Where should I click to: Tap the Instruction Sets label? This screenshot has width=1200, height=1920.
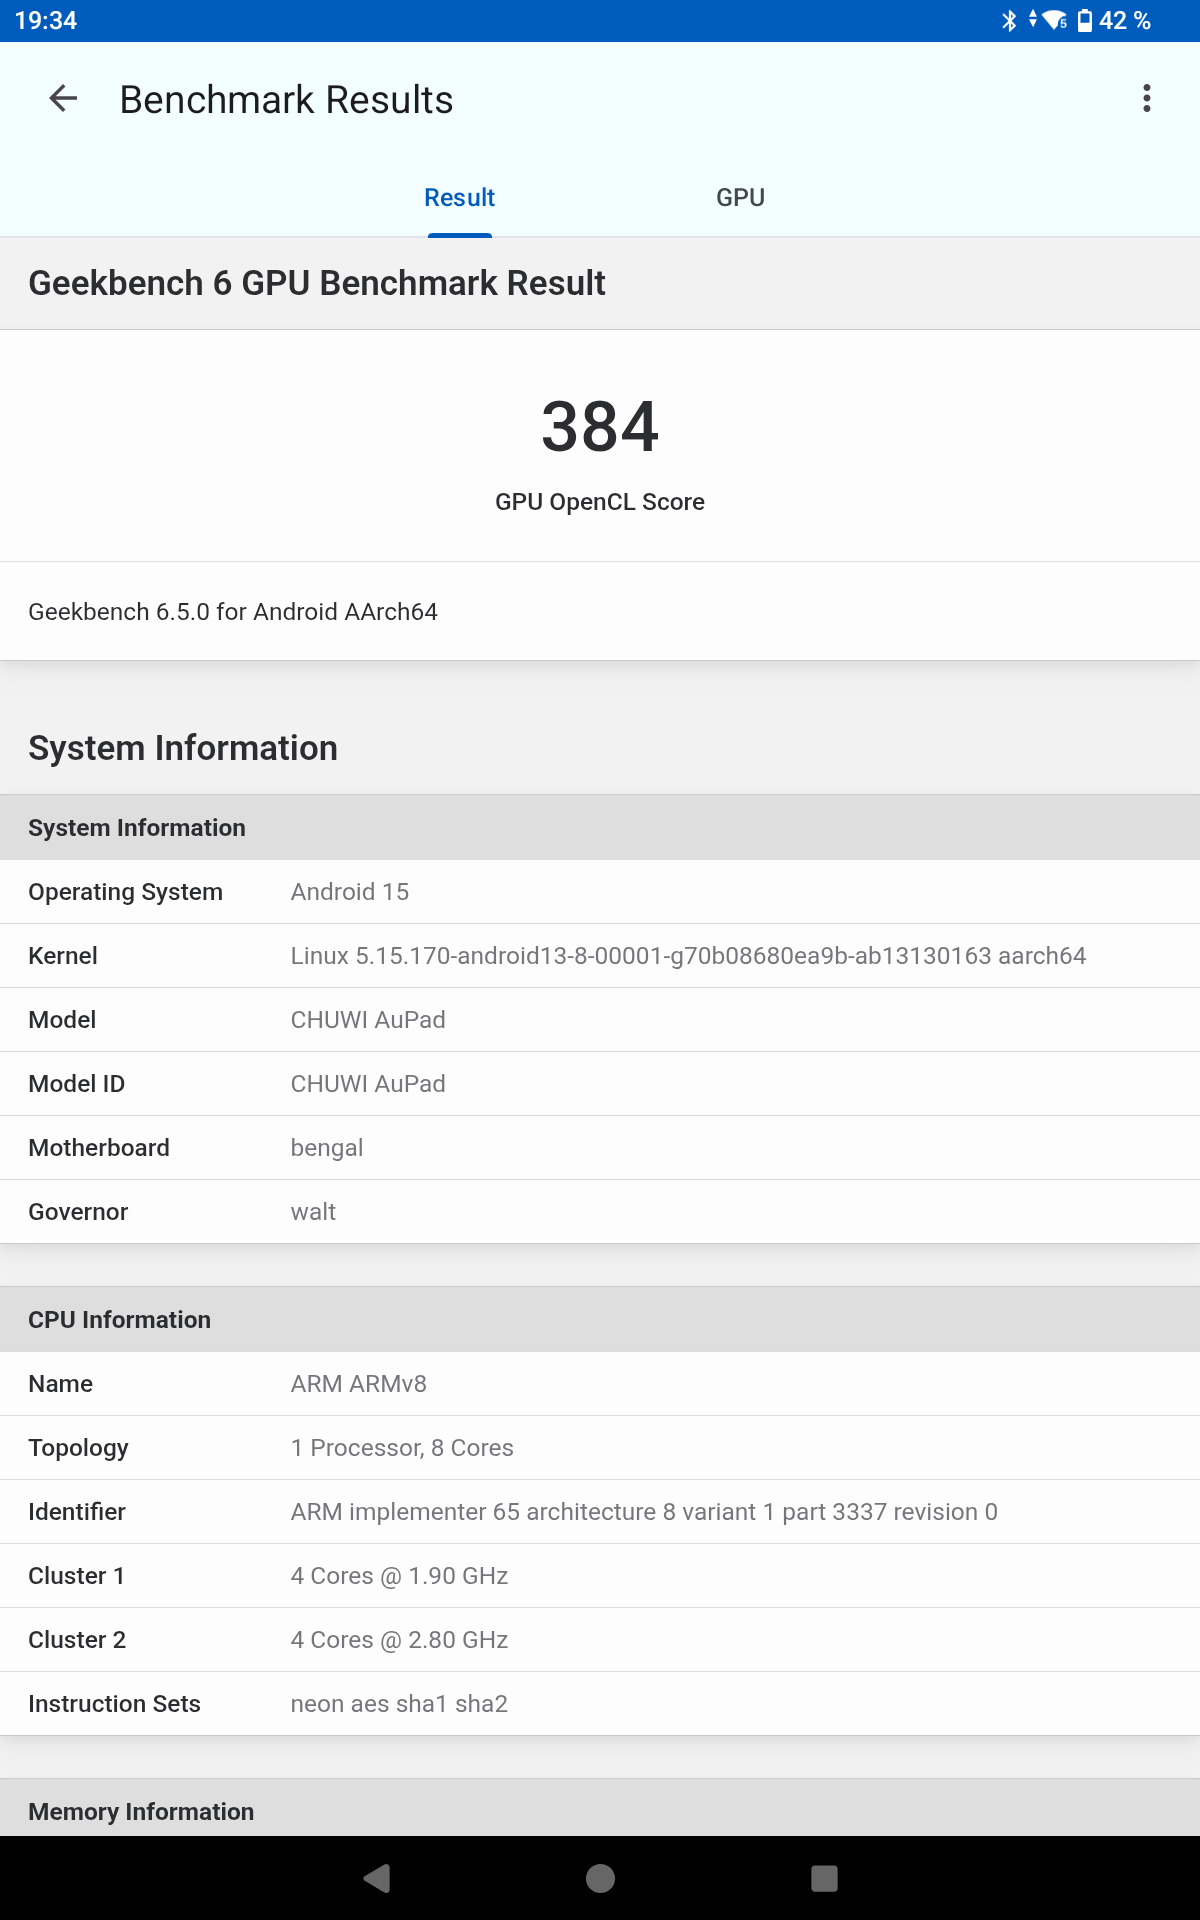tap(114, 1704)
